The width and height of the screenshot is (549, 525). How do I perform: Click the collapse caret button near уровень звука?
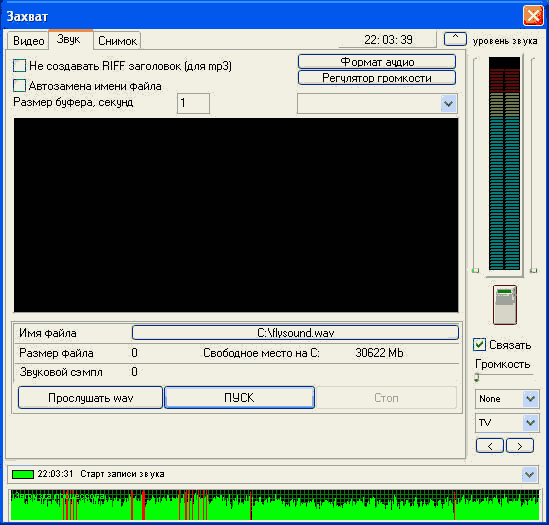click(455, 39)
